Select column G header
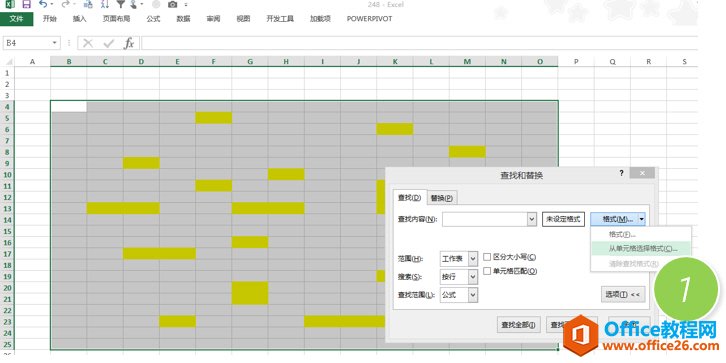Screen dimensions: 726x363 [250, 62]
